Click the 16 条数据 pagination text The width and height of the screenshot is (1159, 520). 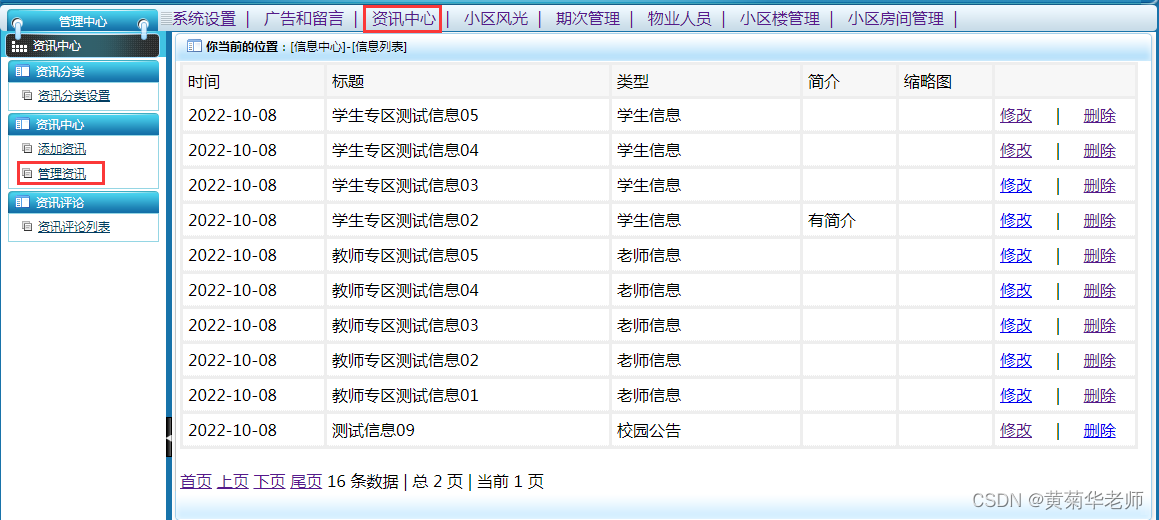(363, 482)
